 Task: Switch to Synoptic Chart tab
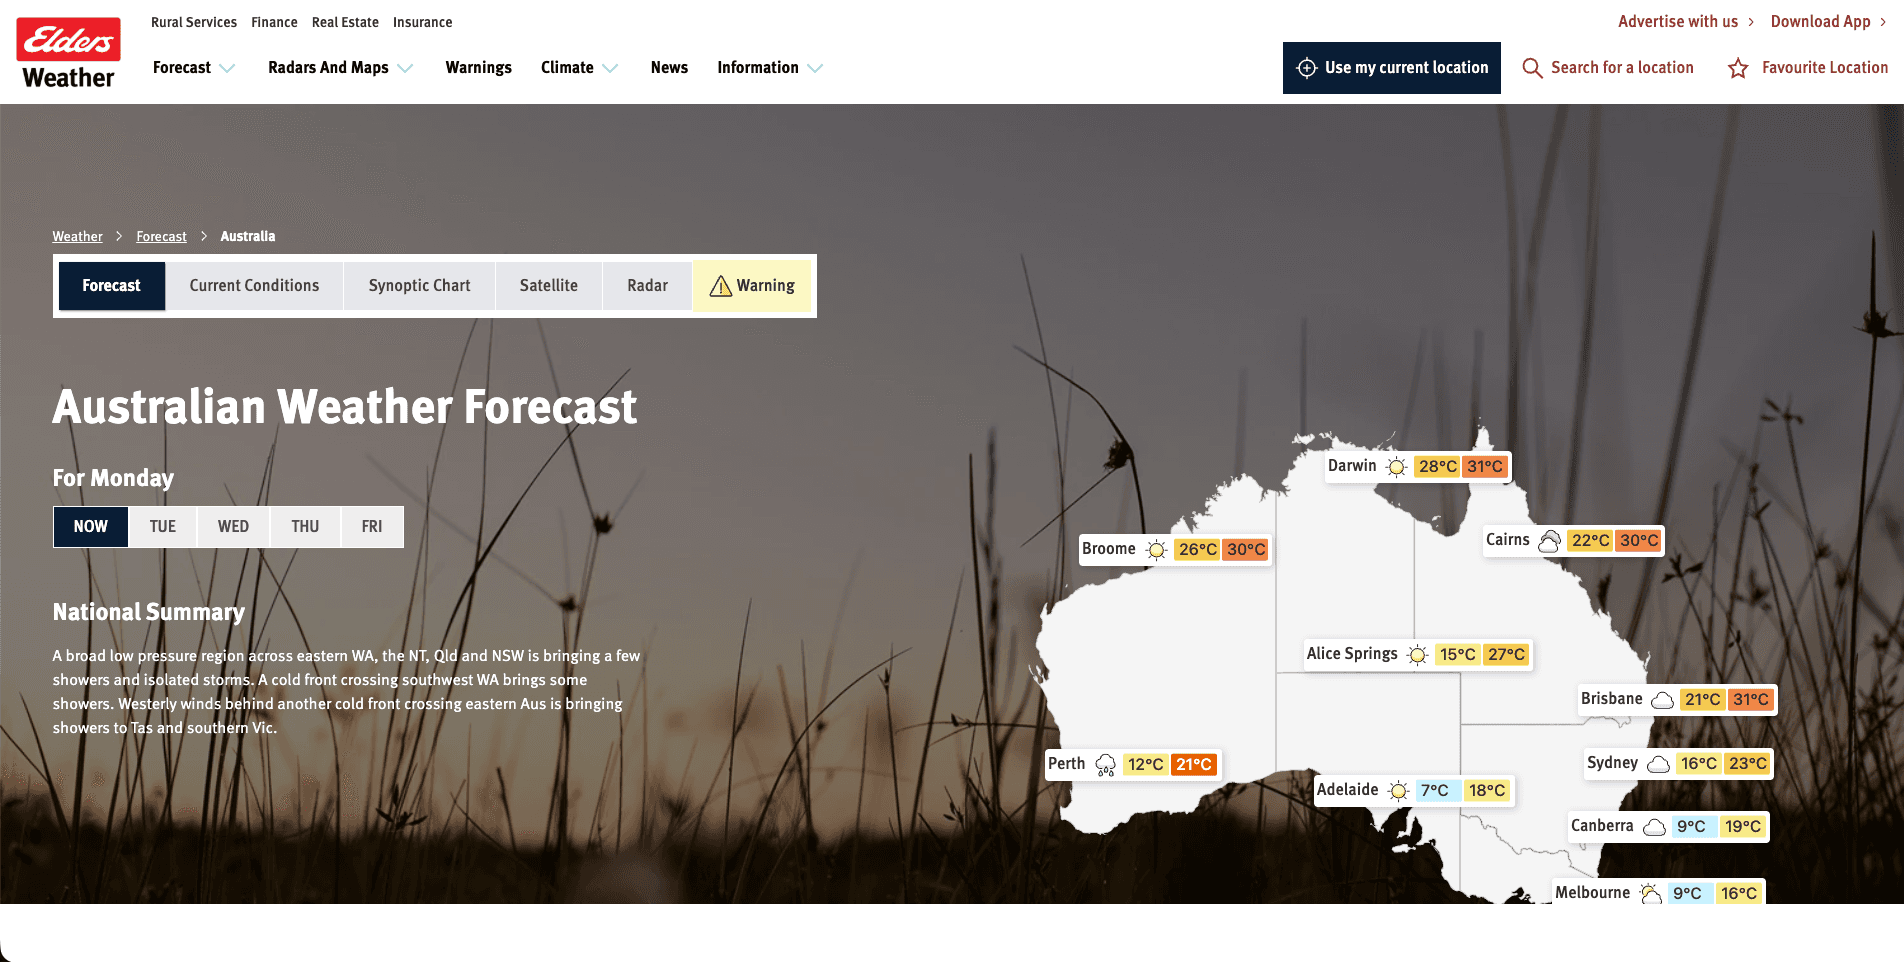click(419, 286)
